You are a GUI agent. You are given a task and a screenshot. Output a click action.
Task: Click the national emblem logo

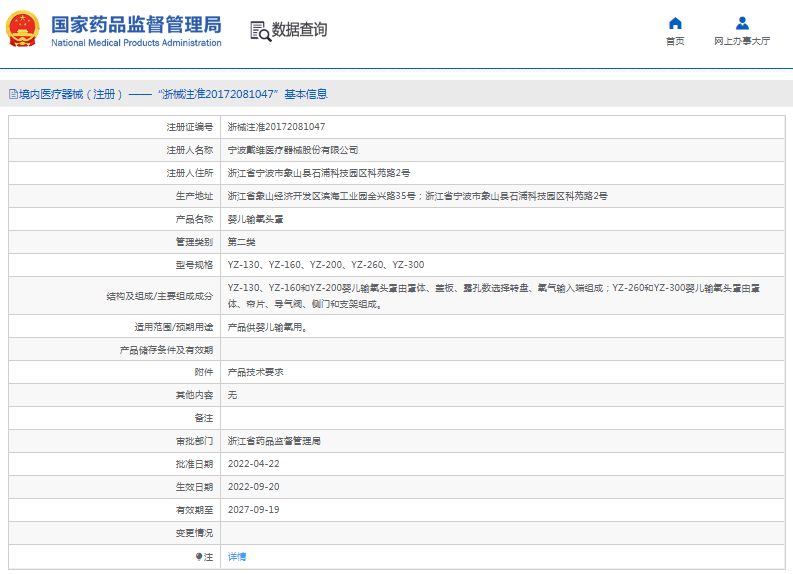[23, 30]
